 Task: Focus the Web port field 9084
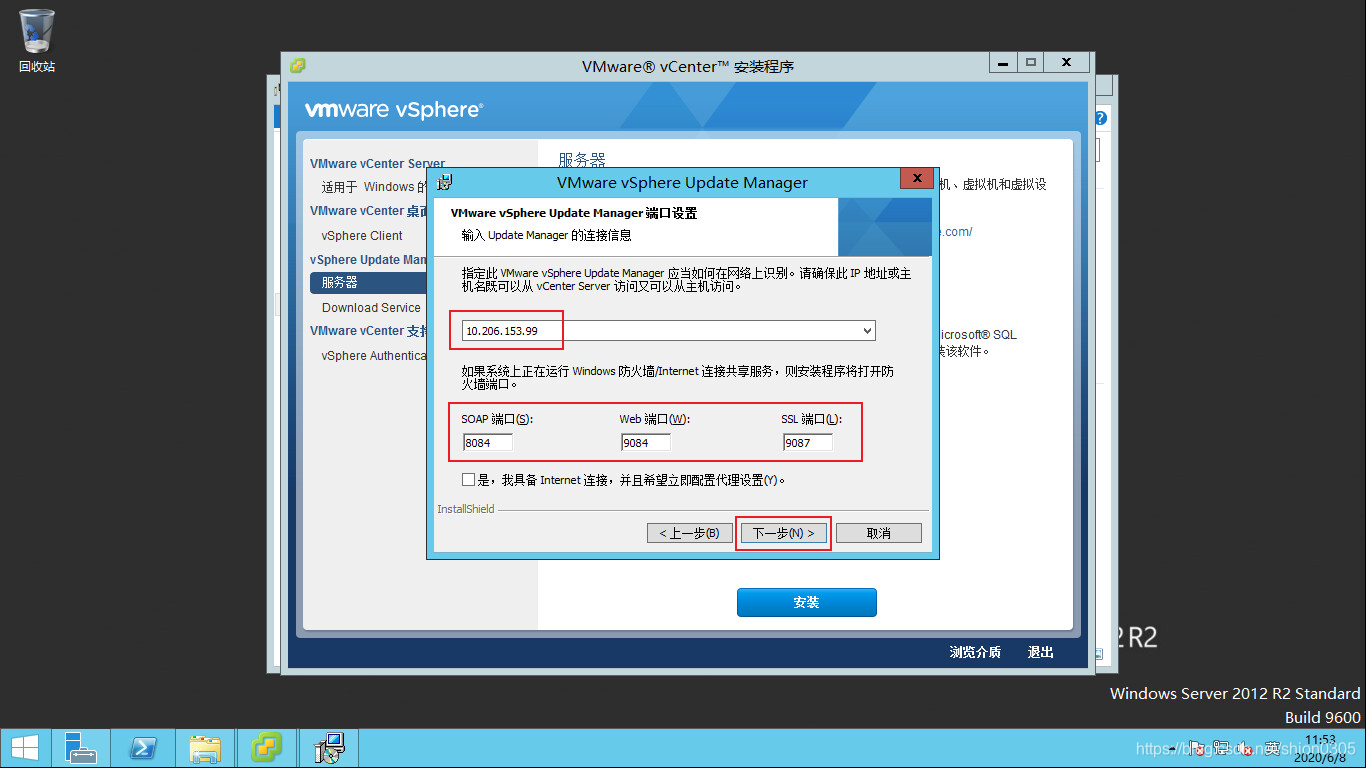pyautogui.click(x=645, y=442)
